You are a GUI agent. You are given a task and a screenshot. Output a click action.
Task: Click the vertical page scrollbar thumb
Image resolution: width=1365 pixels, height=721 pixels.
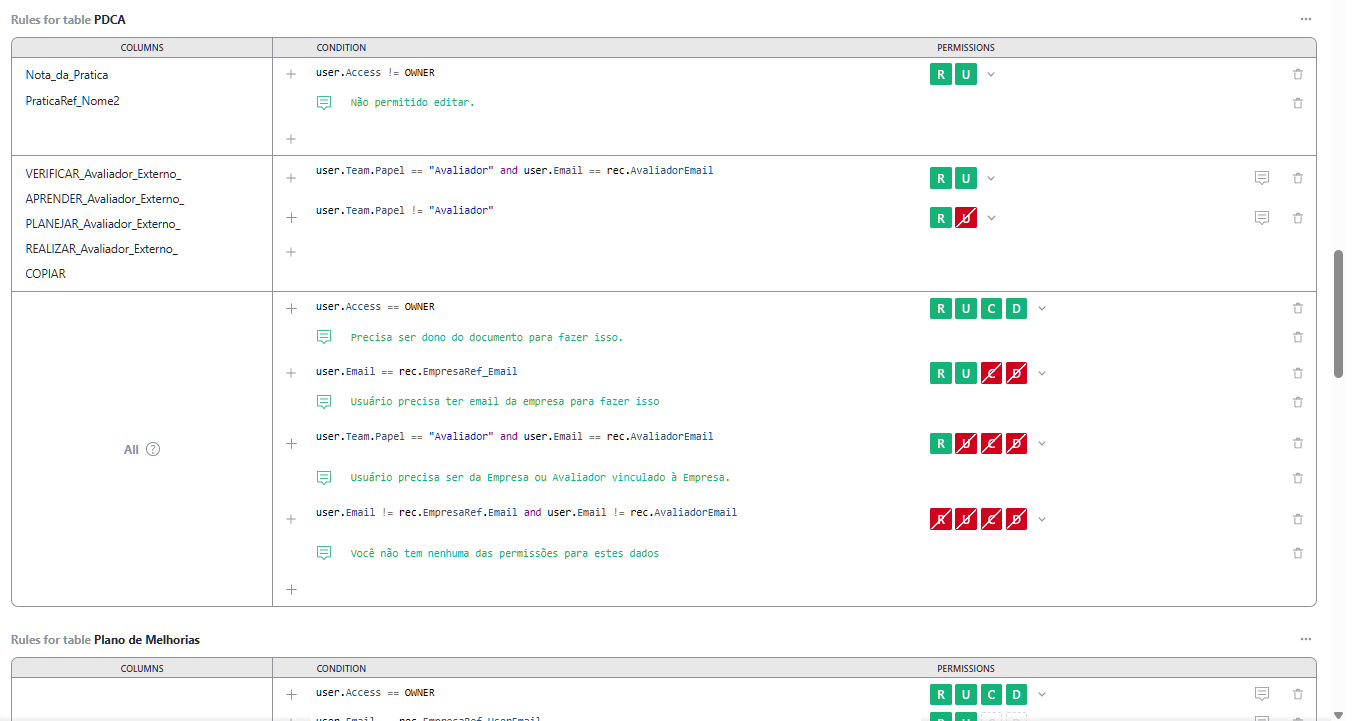click(1338, 313)
